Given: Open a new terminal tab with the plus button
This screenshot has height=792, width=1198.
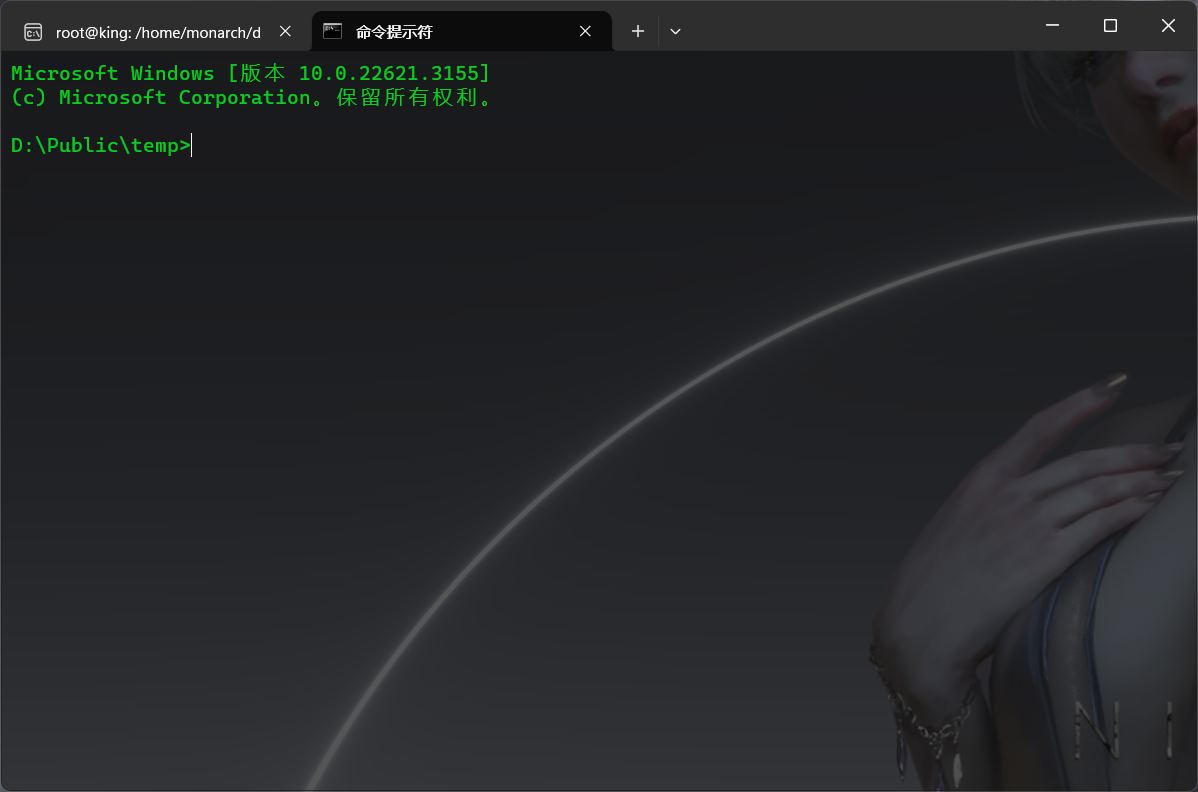Looking at the screenshot, I should 637,31.
